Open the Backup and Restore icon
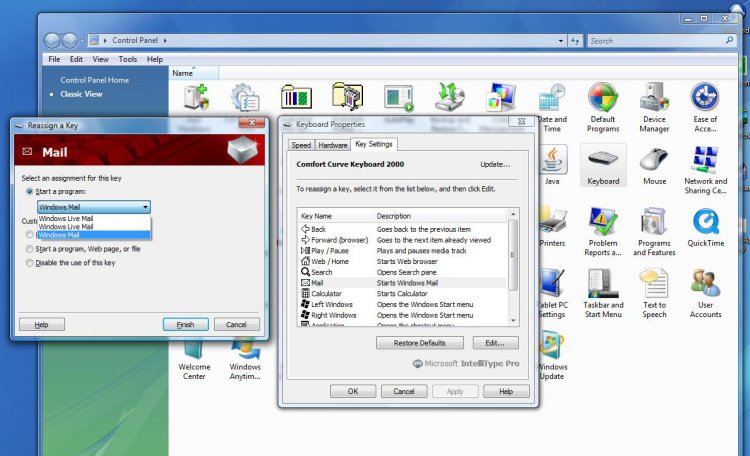Screen dimensions: 750x456 [450, 98]
